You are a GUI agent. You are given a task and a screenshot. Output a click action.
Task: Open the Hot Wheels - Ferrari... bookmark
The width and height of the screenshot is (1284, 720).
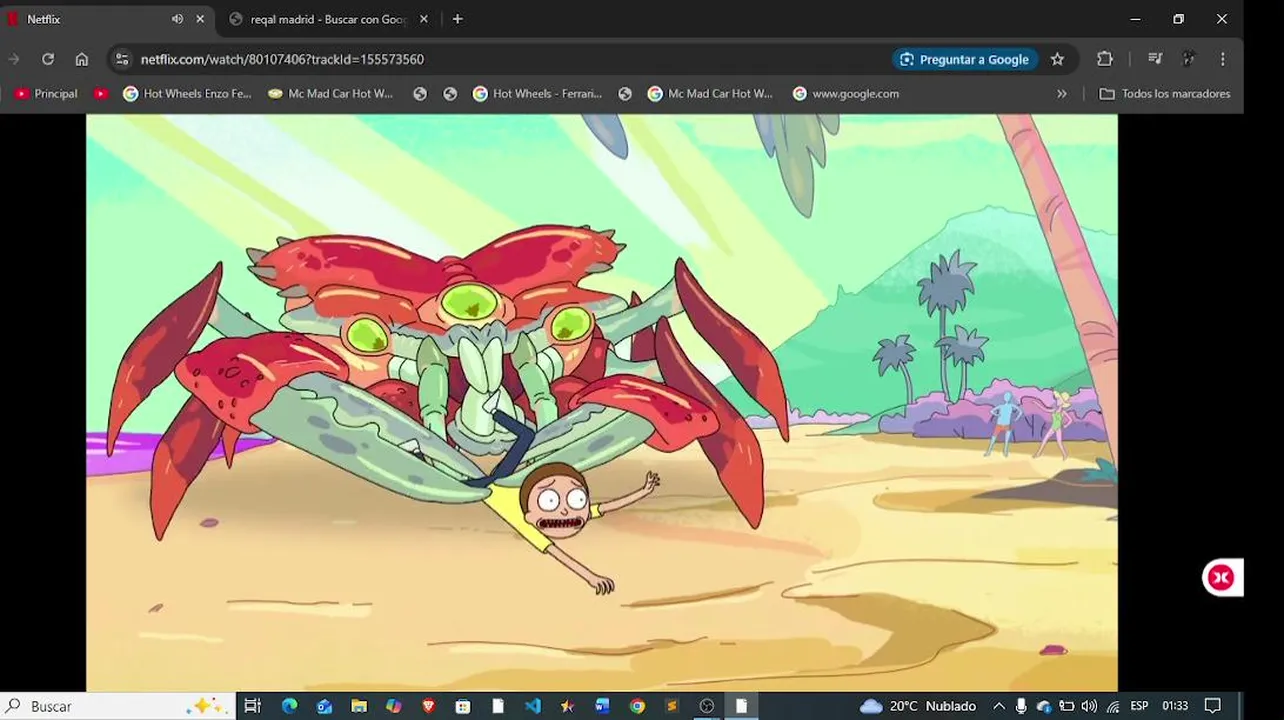click(537, 93)
